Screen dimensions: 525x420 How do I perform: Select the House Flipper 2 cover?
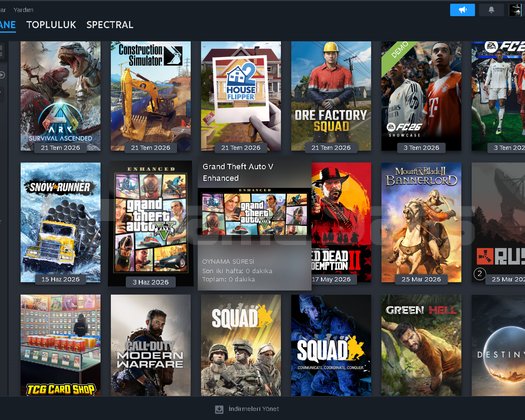coord(241,96)
